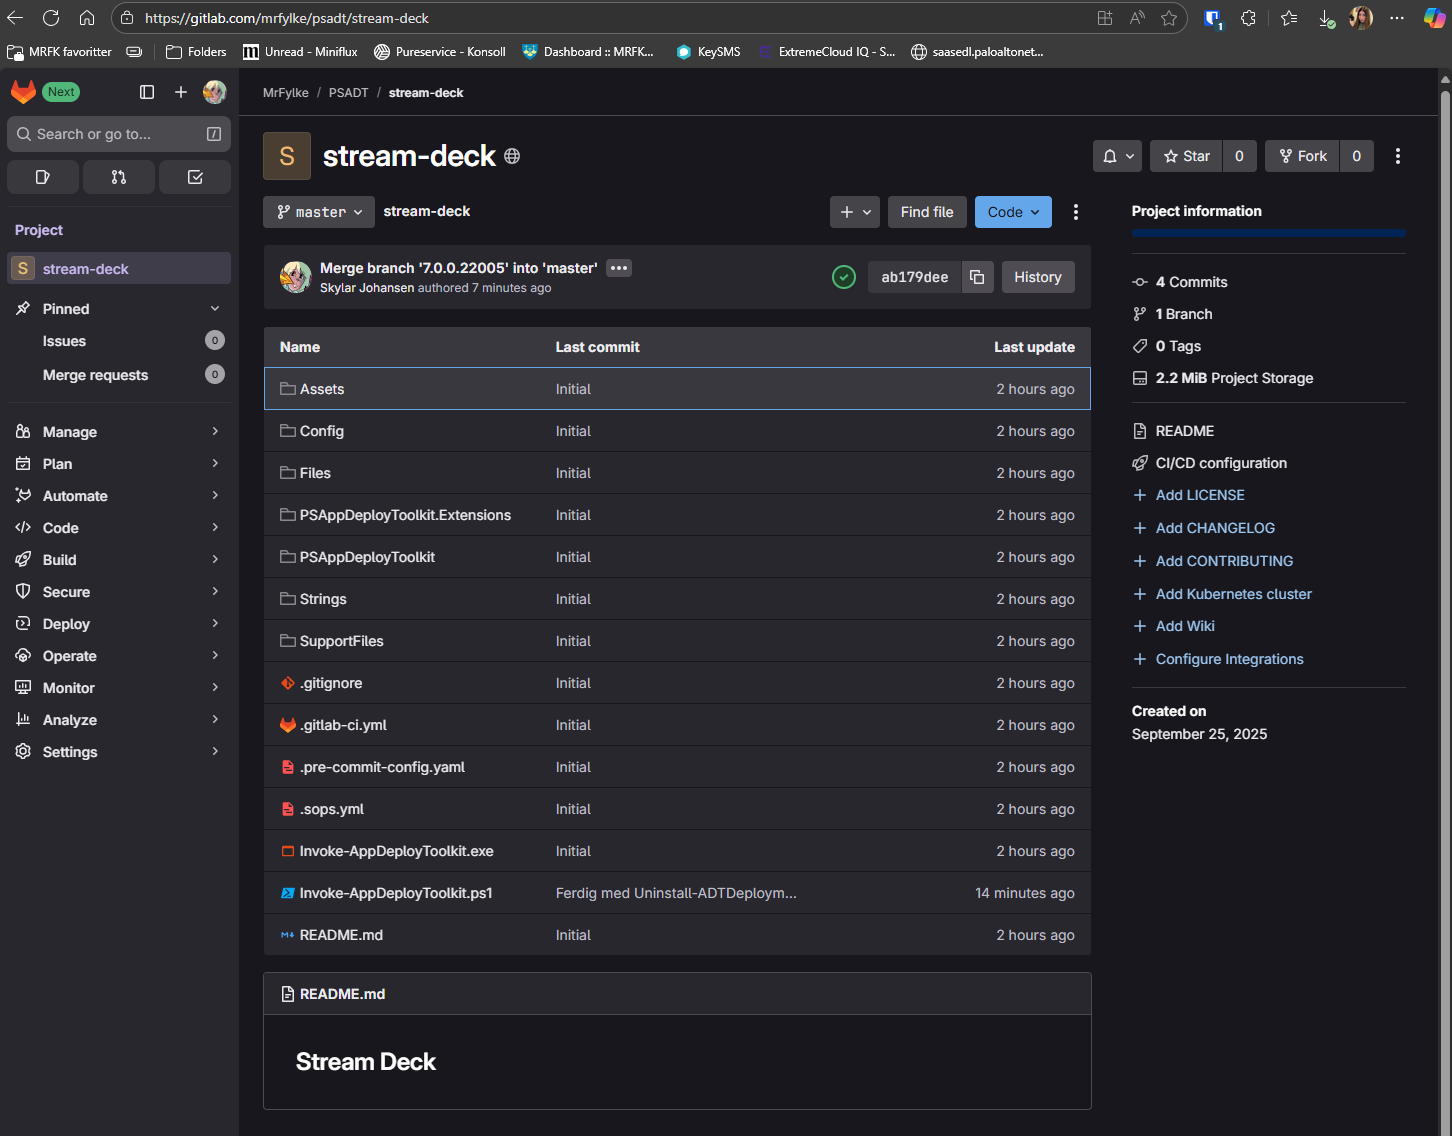Click the plus create-new icon in sidebar
This screenshot has width=1452, height=1136.
click(181, 92)
